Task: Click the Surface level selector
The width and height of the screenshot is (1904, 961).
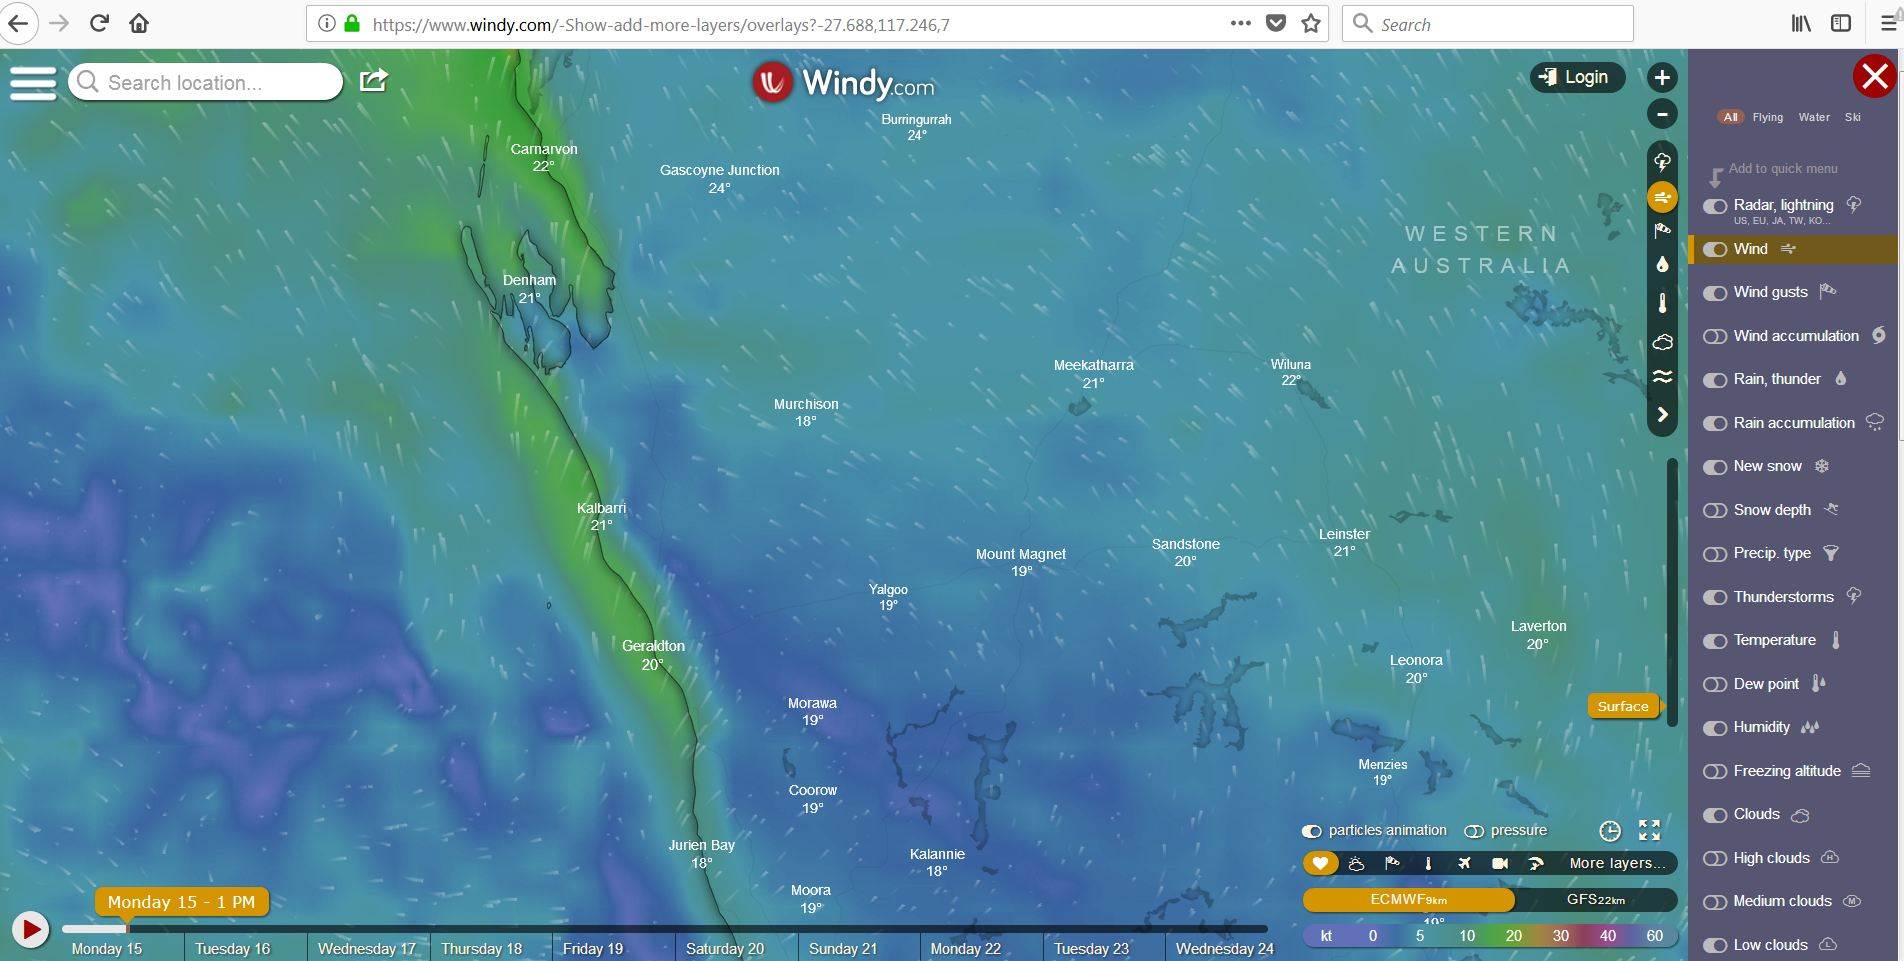Action: (1622, 706)
